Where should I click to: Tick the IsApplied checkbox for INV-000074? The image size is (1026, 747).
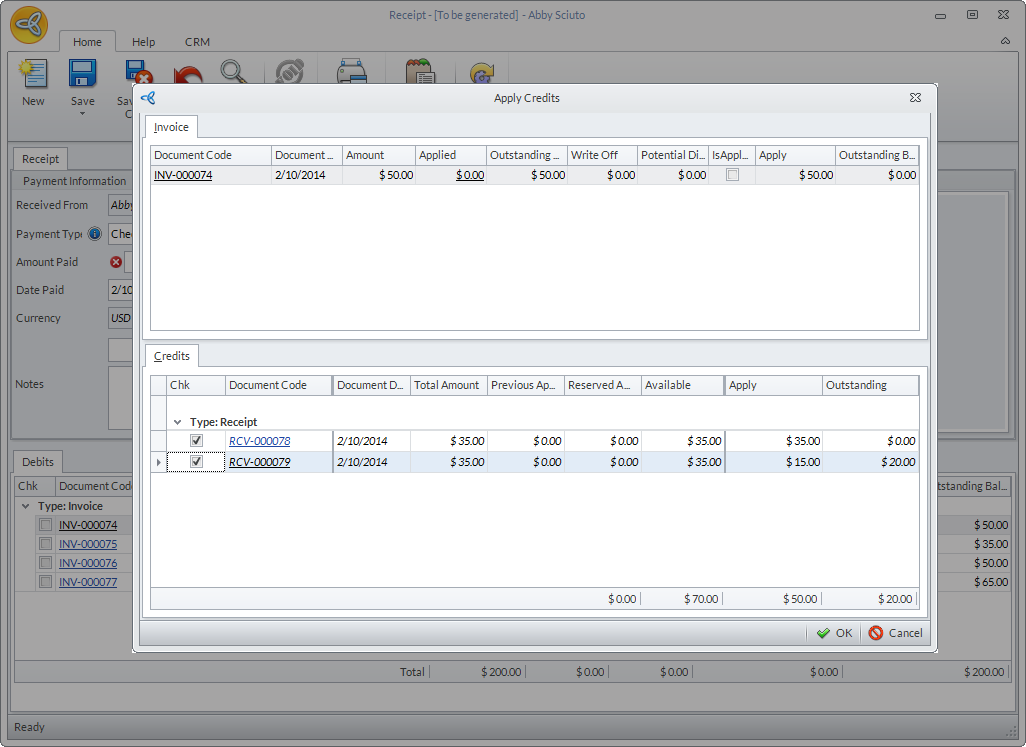point(732,175)
